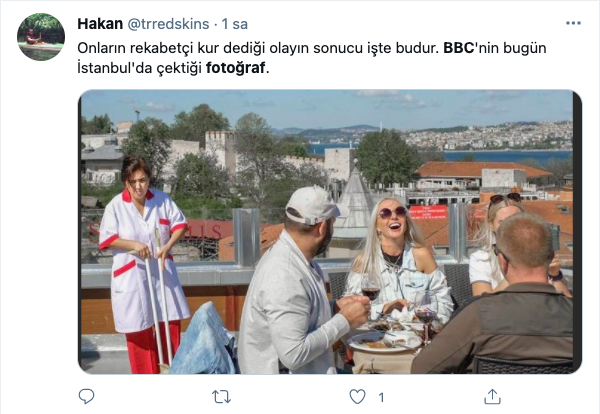
Task: Click the red sign behind the blonde woman
Action: pos(429,212)
